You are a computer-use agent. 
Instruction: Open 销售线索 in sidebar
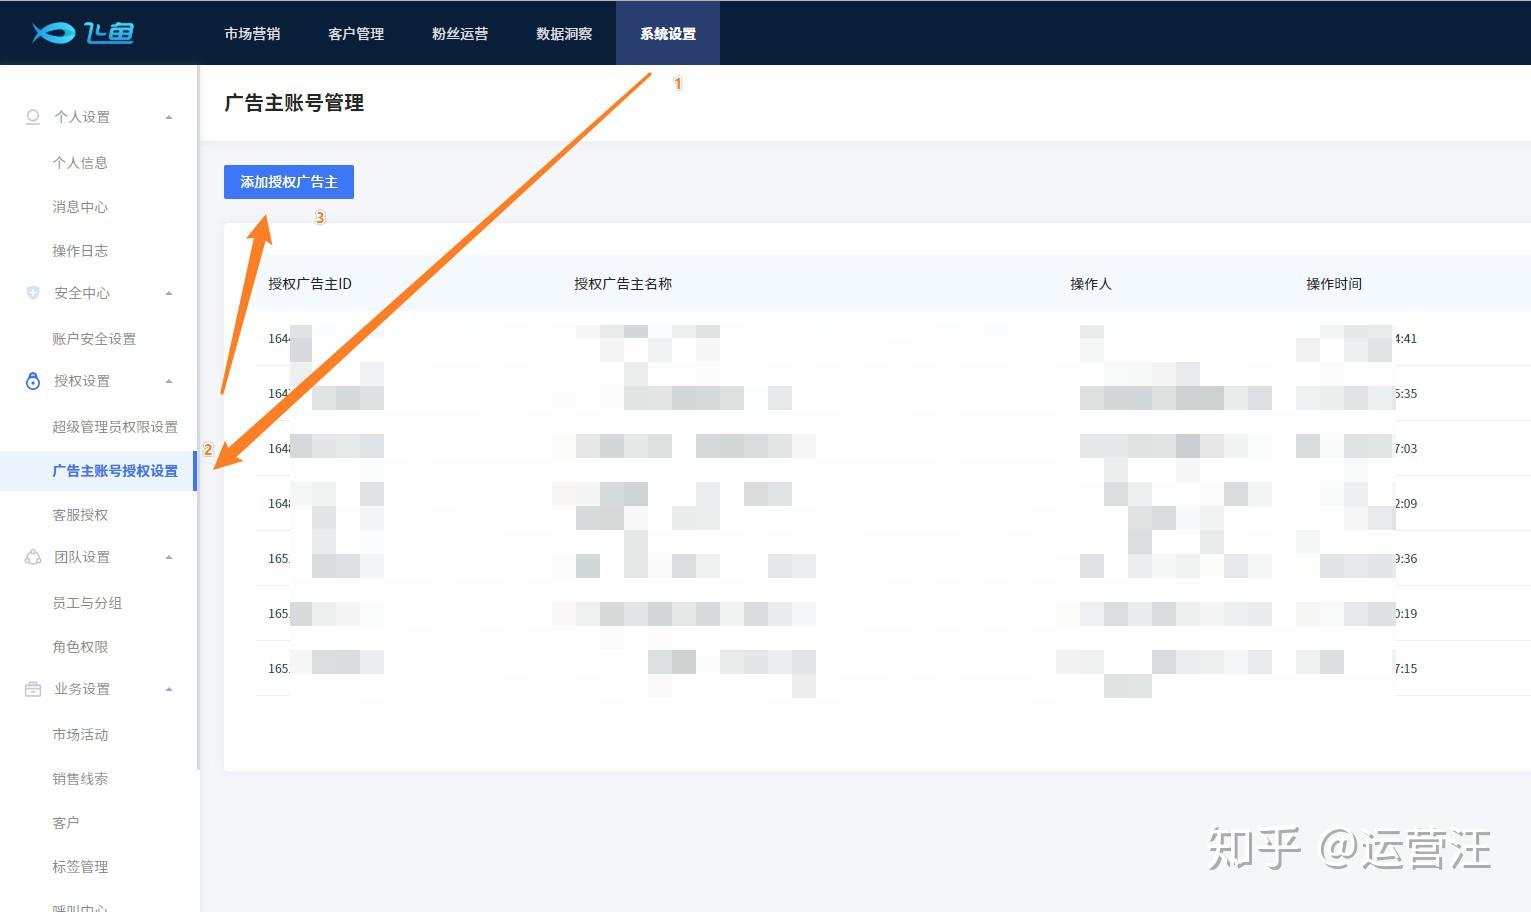tap(80, 779)
